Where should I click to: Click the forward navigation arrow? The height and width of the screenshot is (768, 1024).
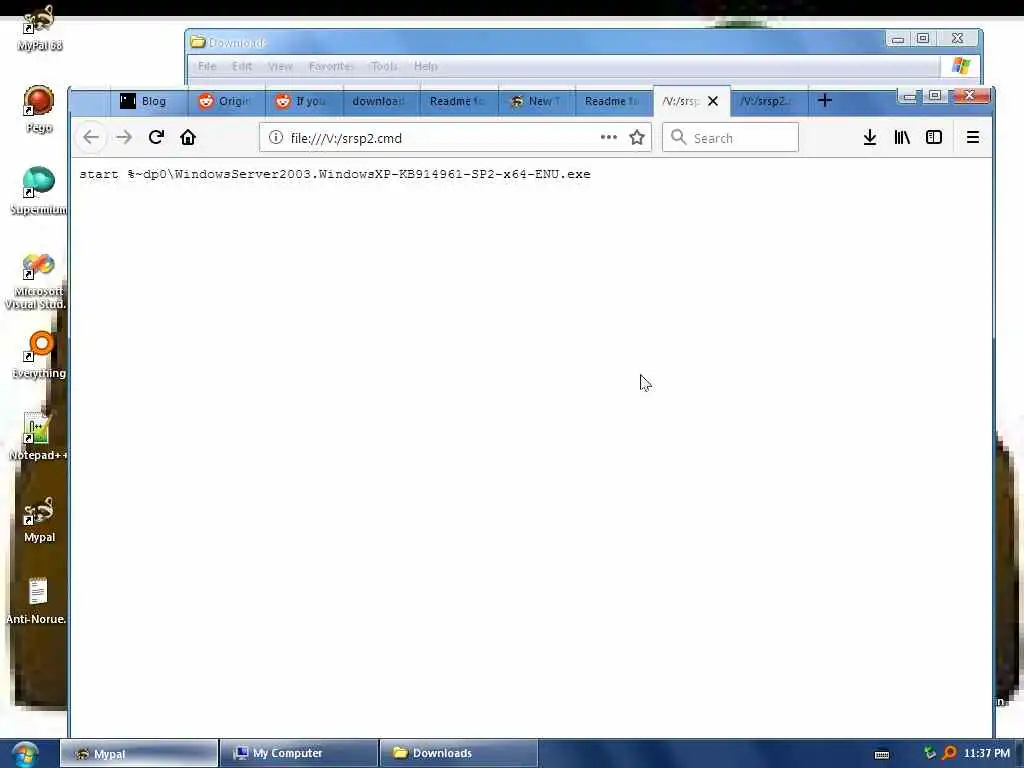(x=123, y=137)
